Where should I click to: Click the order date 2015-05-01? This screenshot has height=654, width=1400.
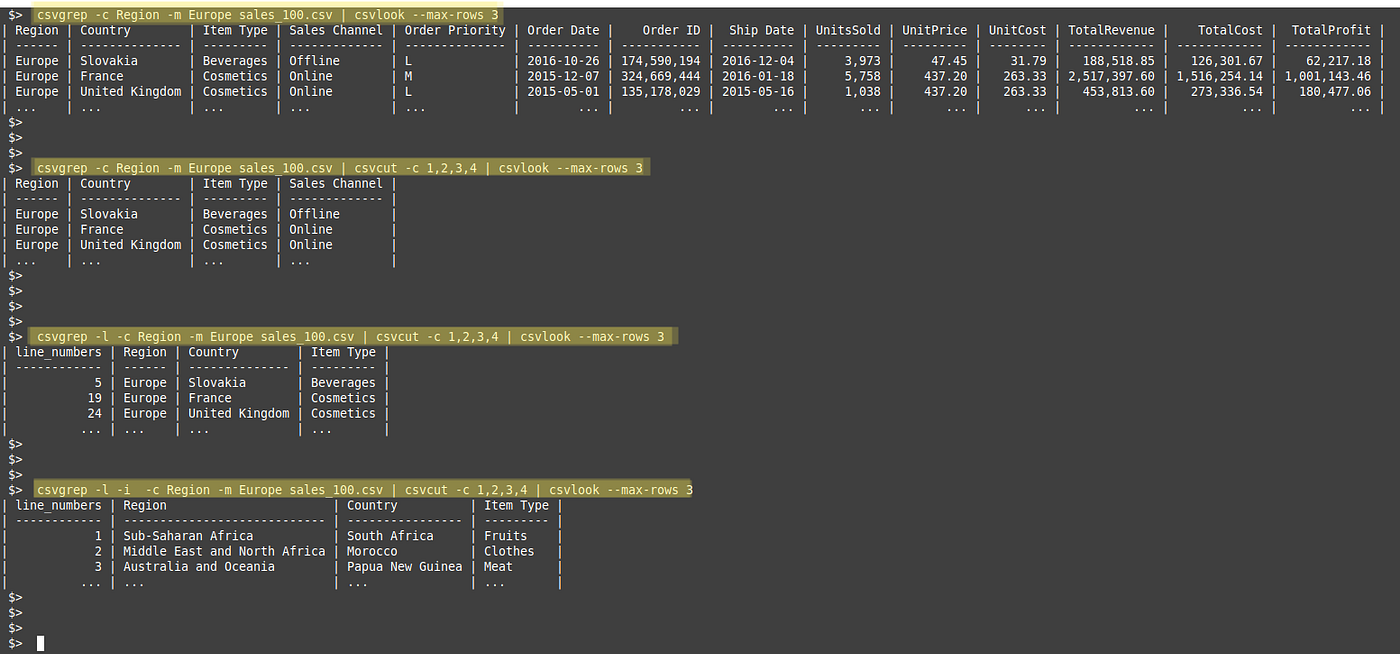563,91
